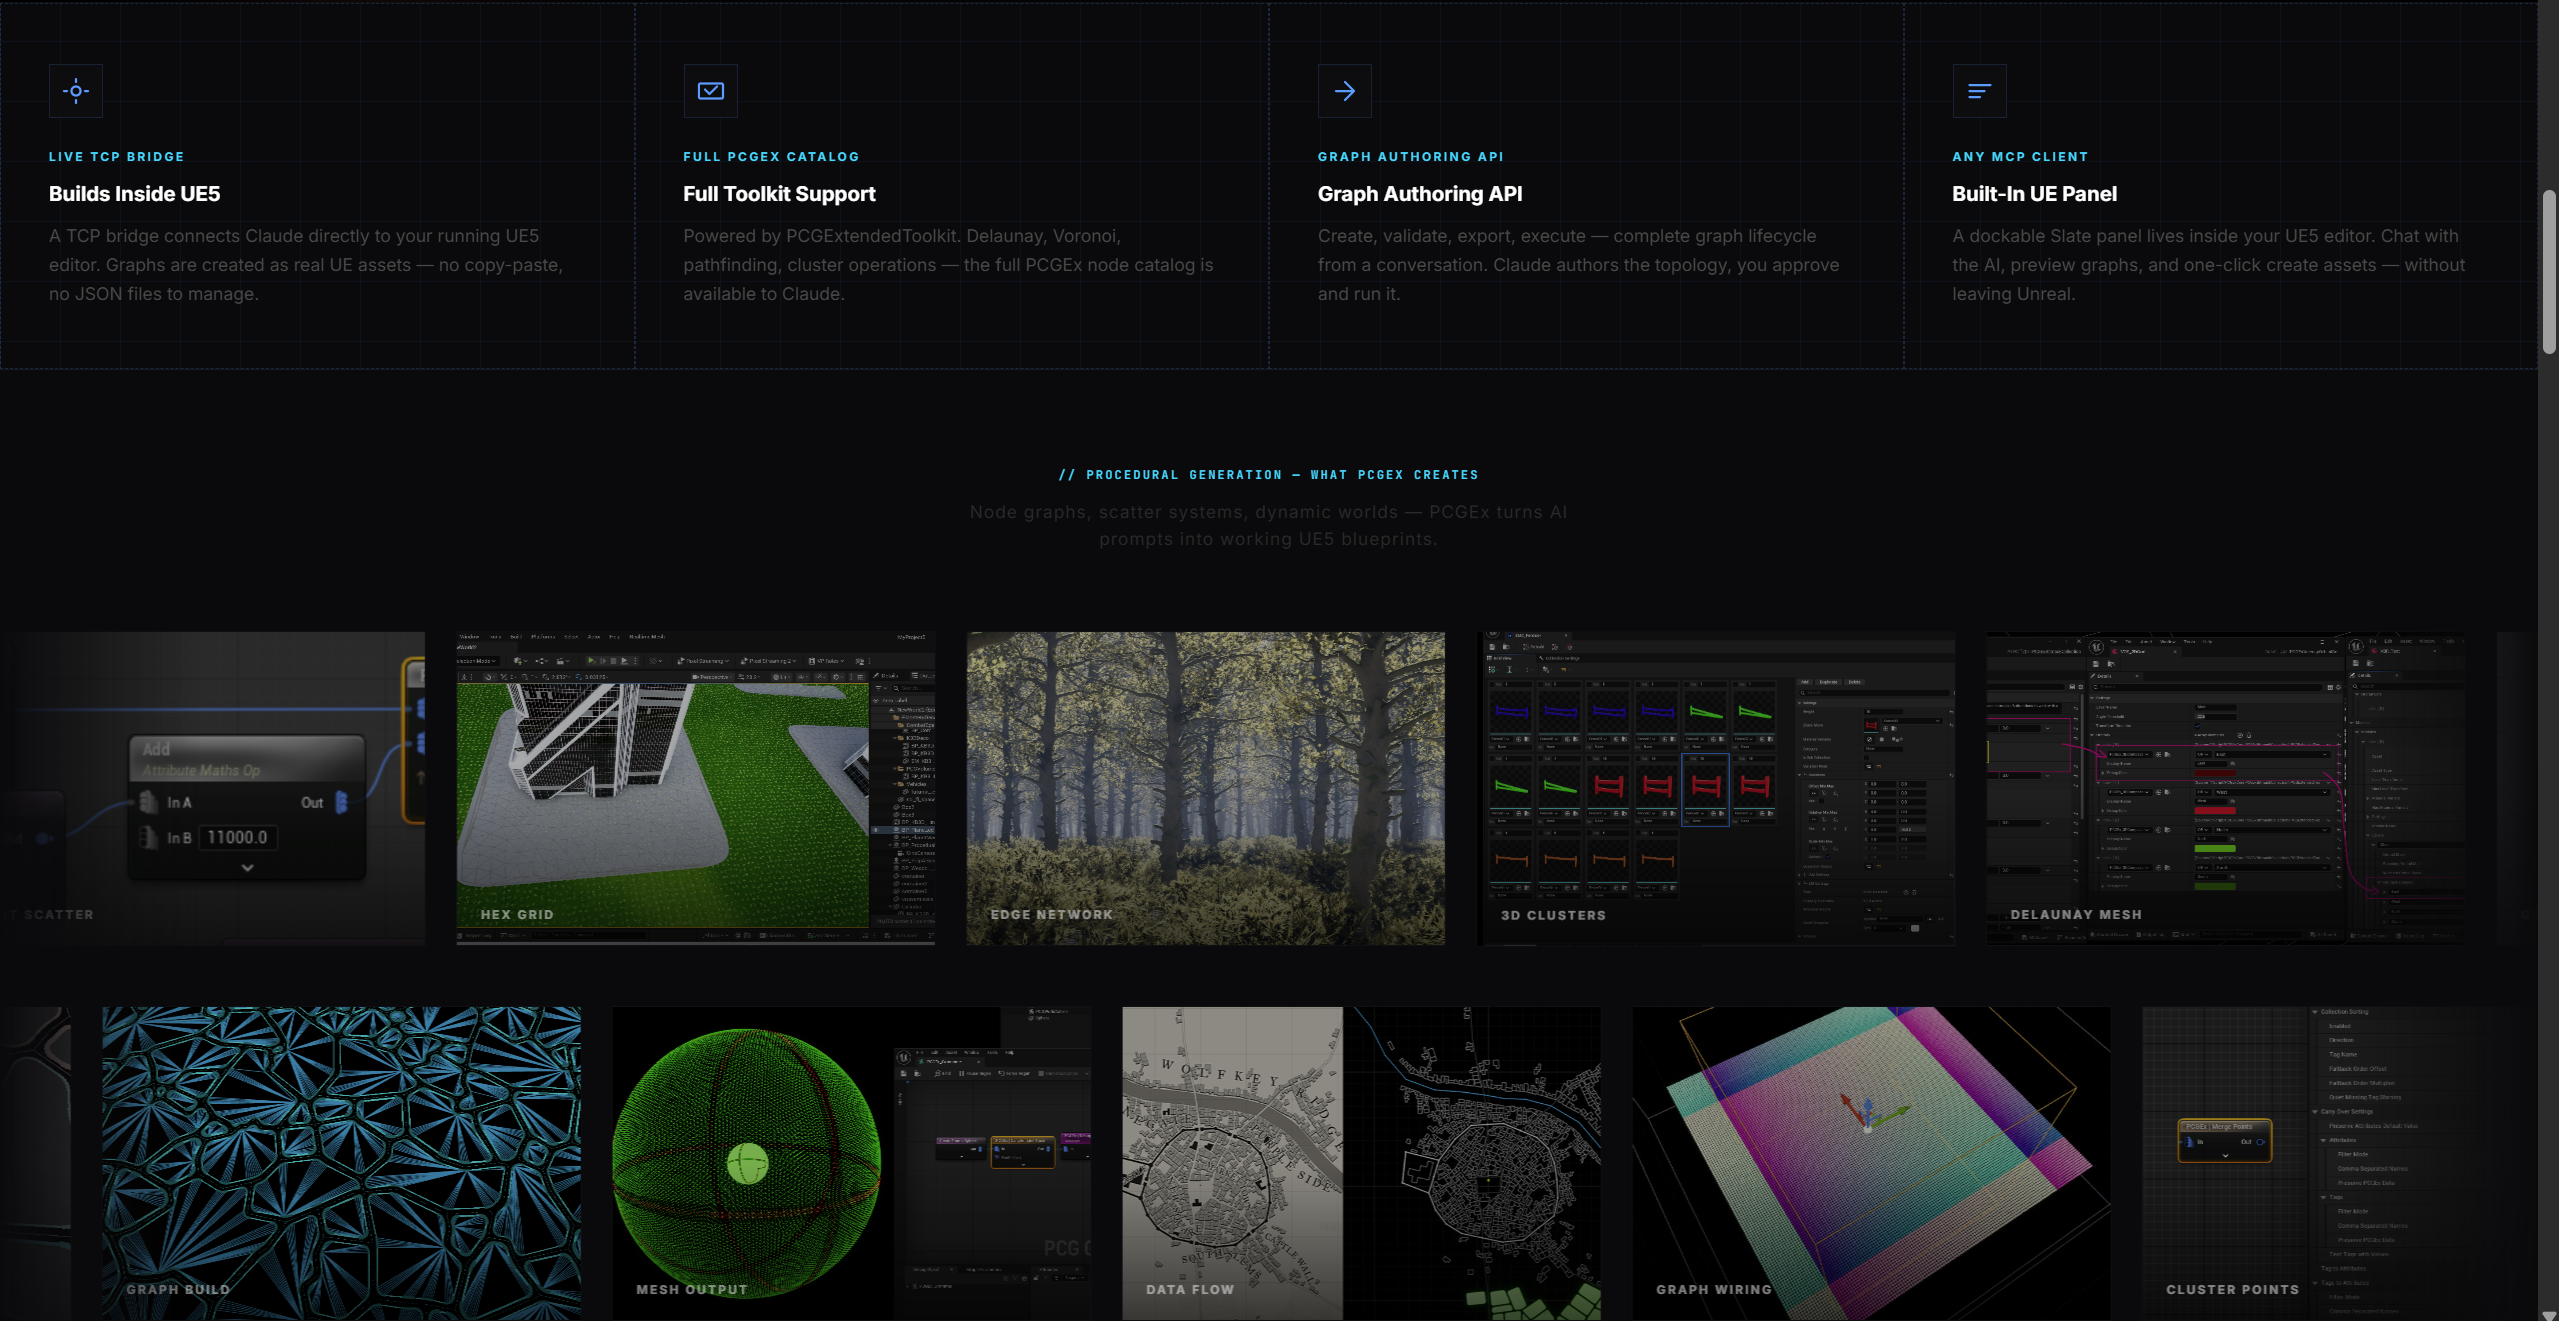Open the Mesh Output sphere thumbnail
Viewport: 2559px width, 1321px height.
click(x=851, y=1162)
